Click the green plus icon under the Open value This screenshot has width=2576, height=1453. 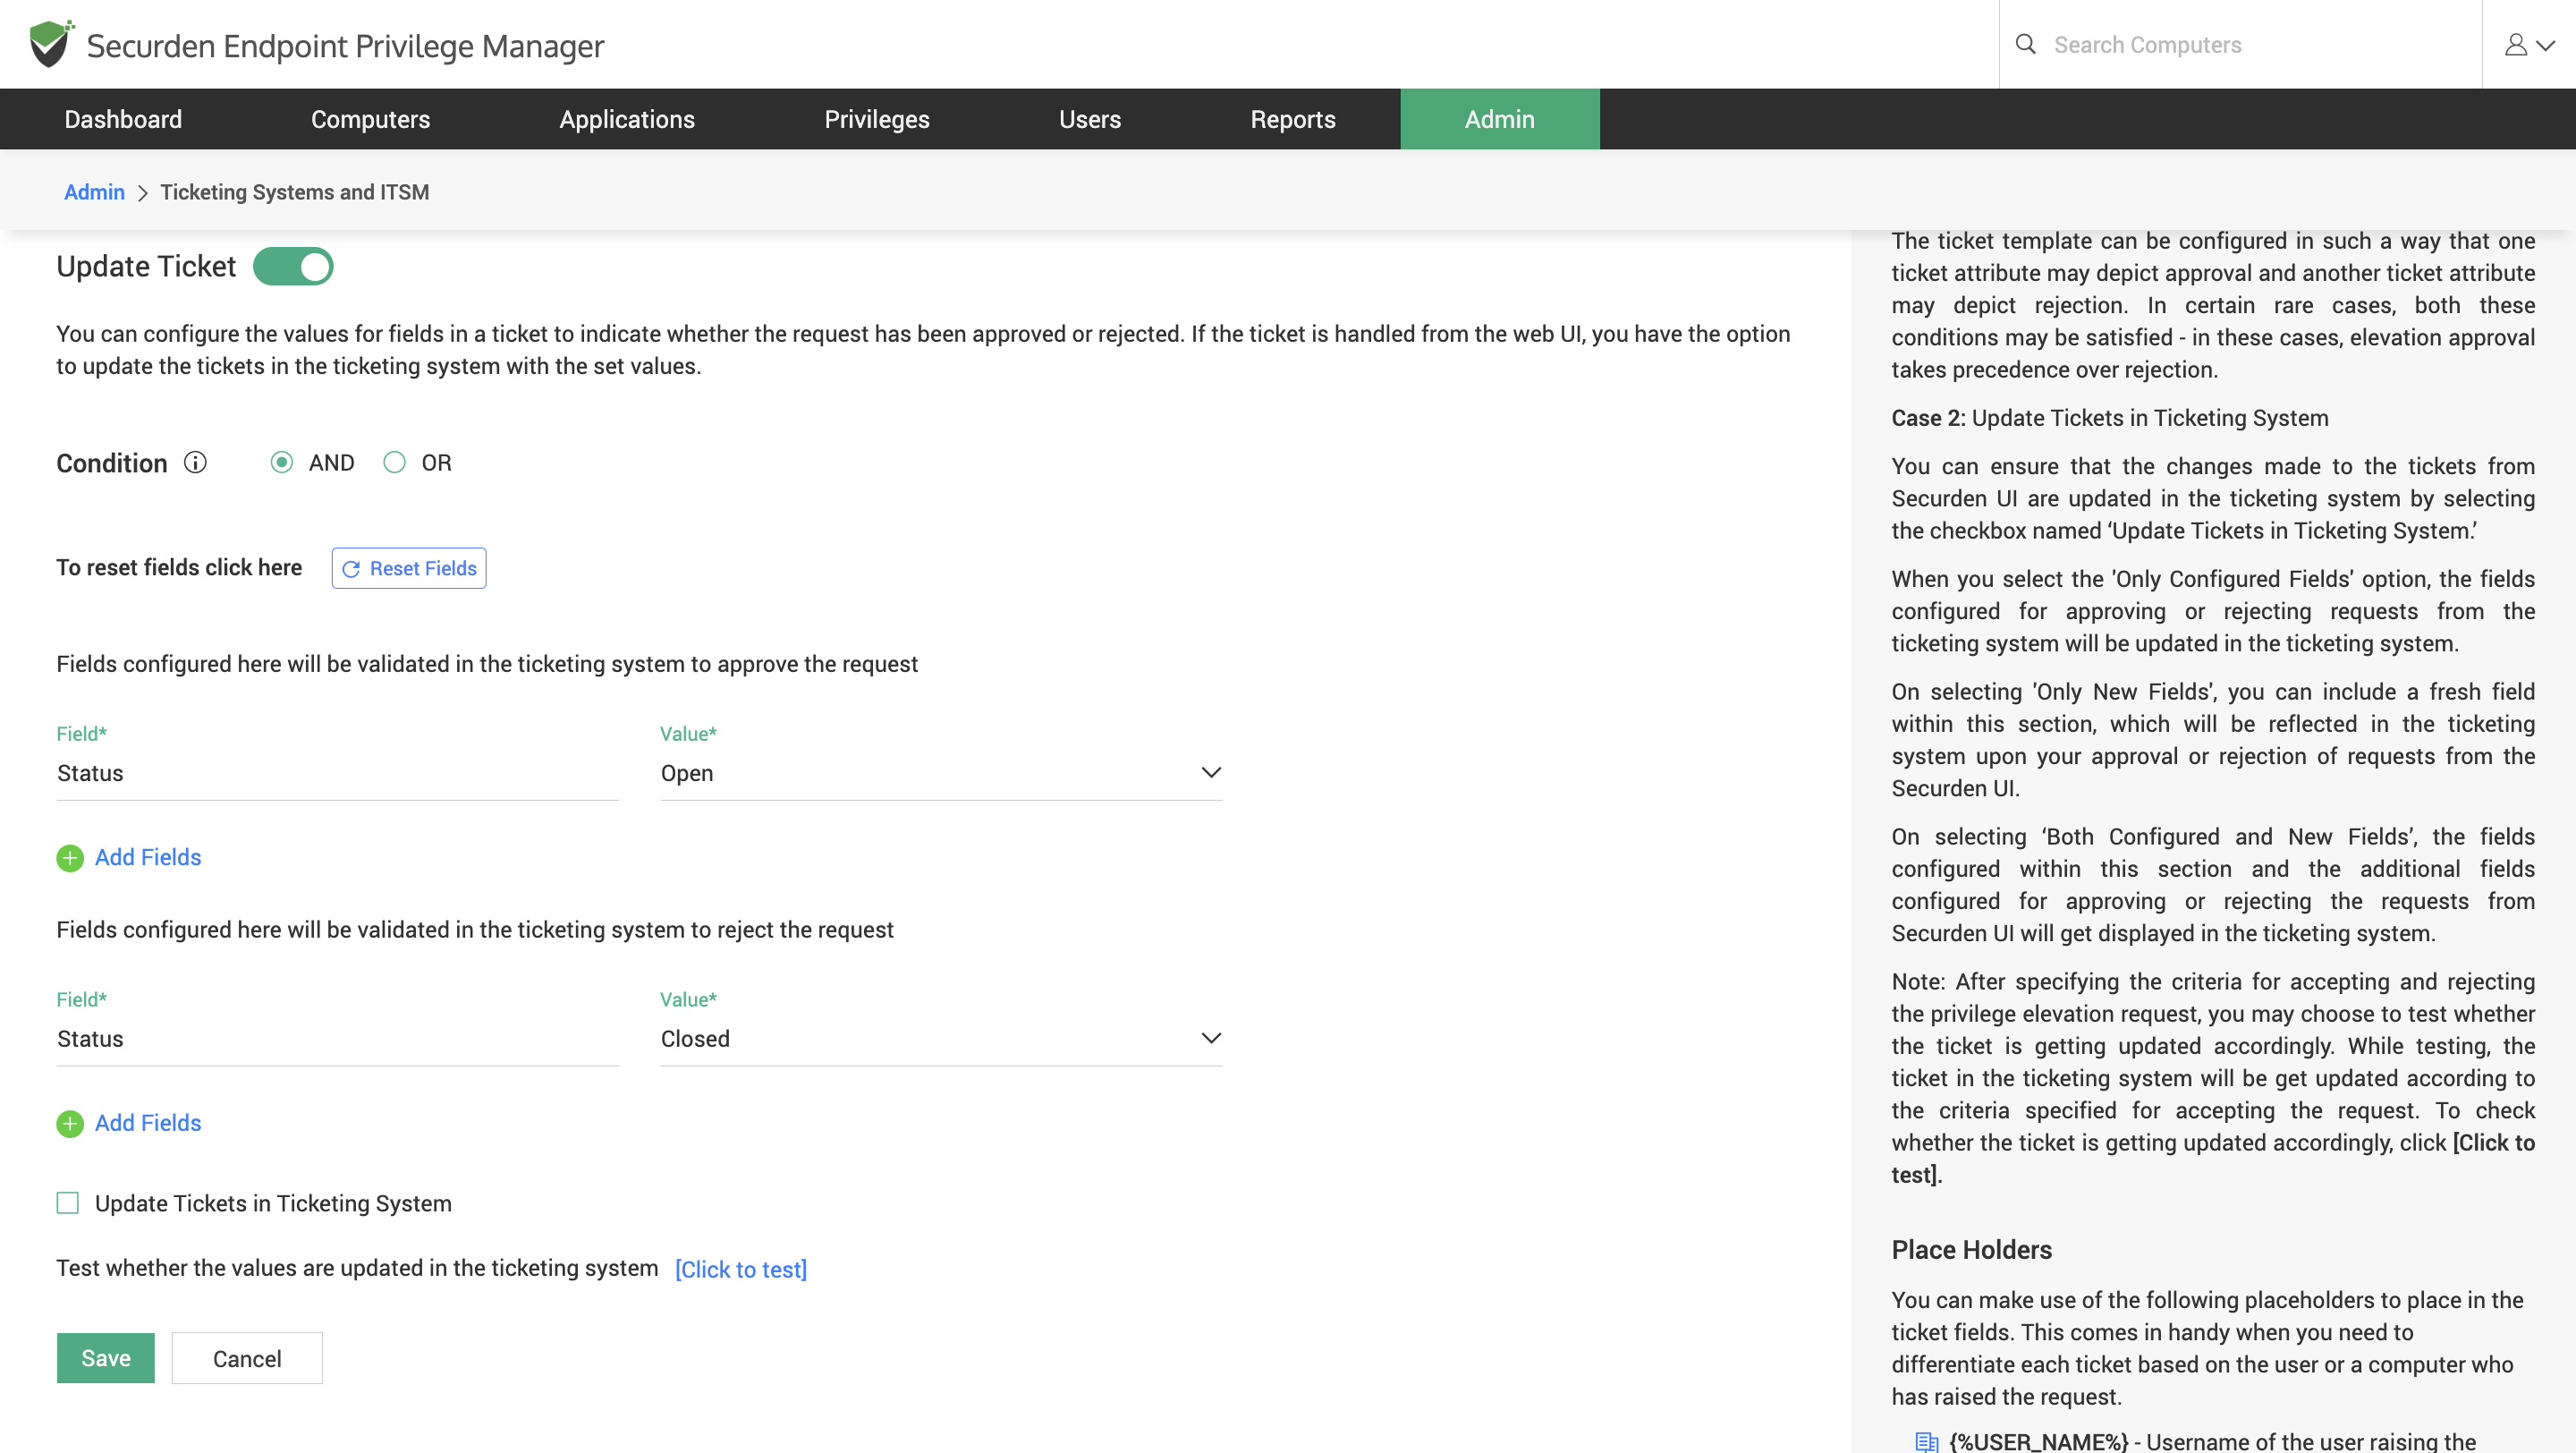point(70,858)
